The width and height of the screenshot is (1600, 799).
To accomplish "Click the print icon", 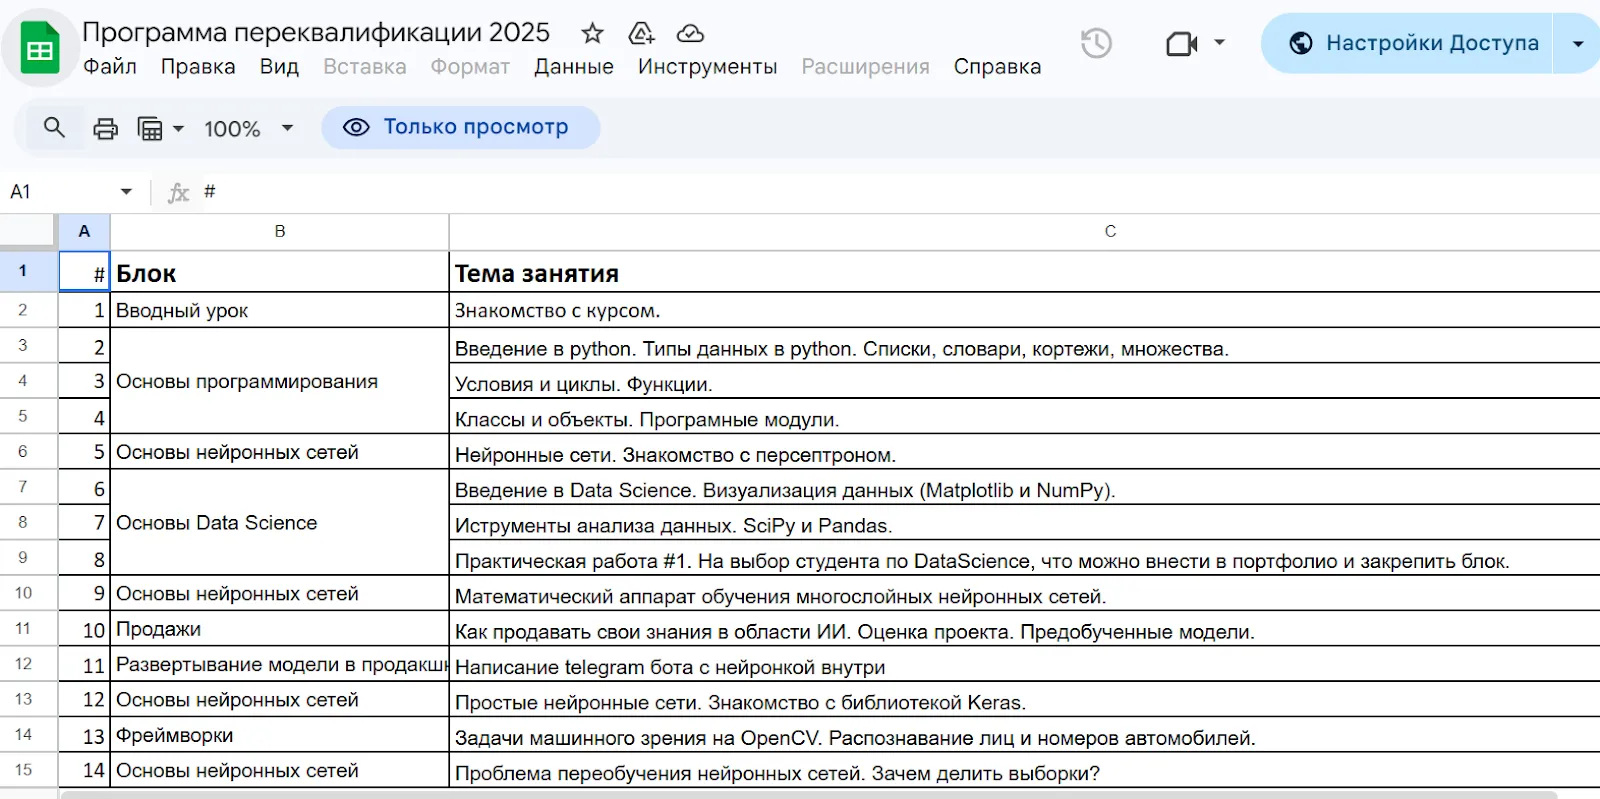I will 105,129.
